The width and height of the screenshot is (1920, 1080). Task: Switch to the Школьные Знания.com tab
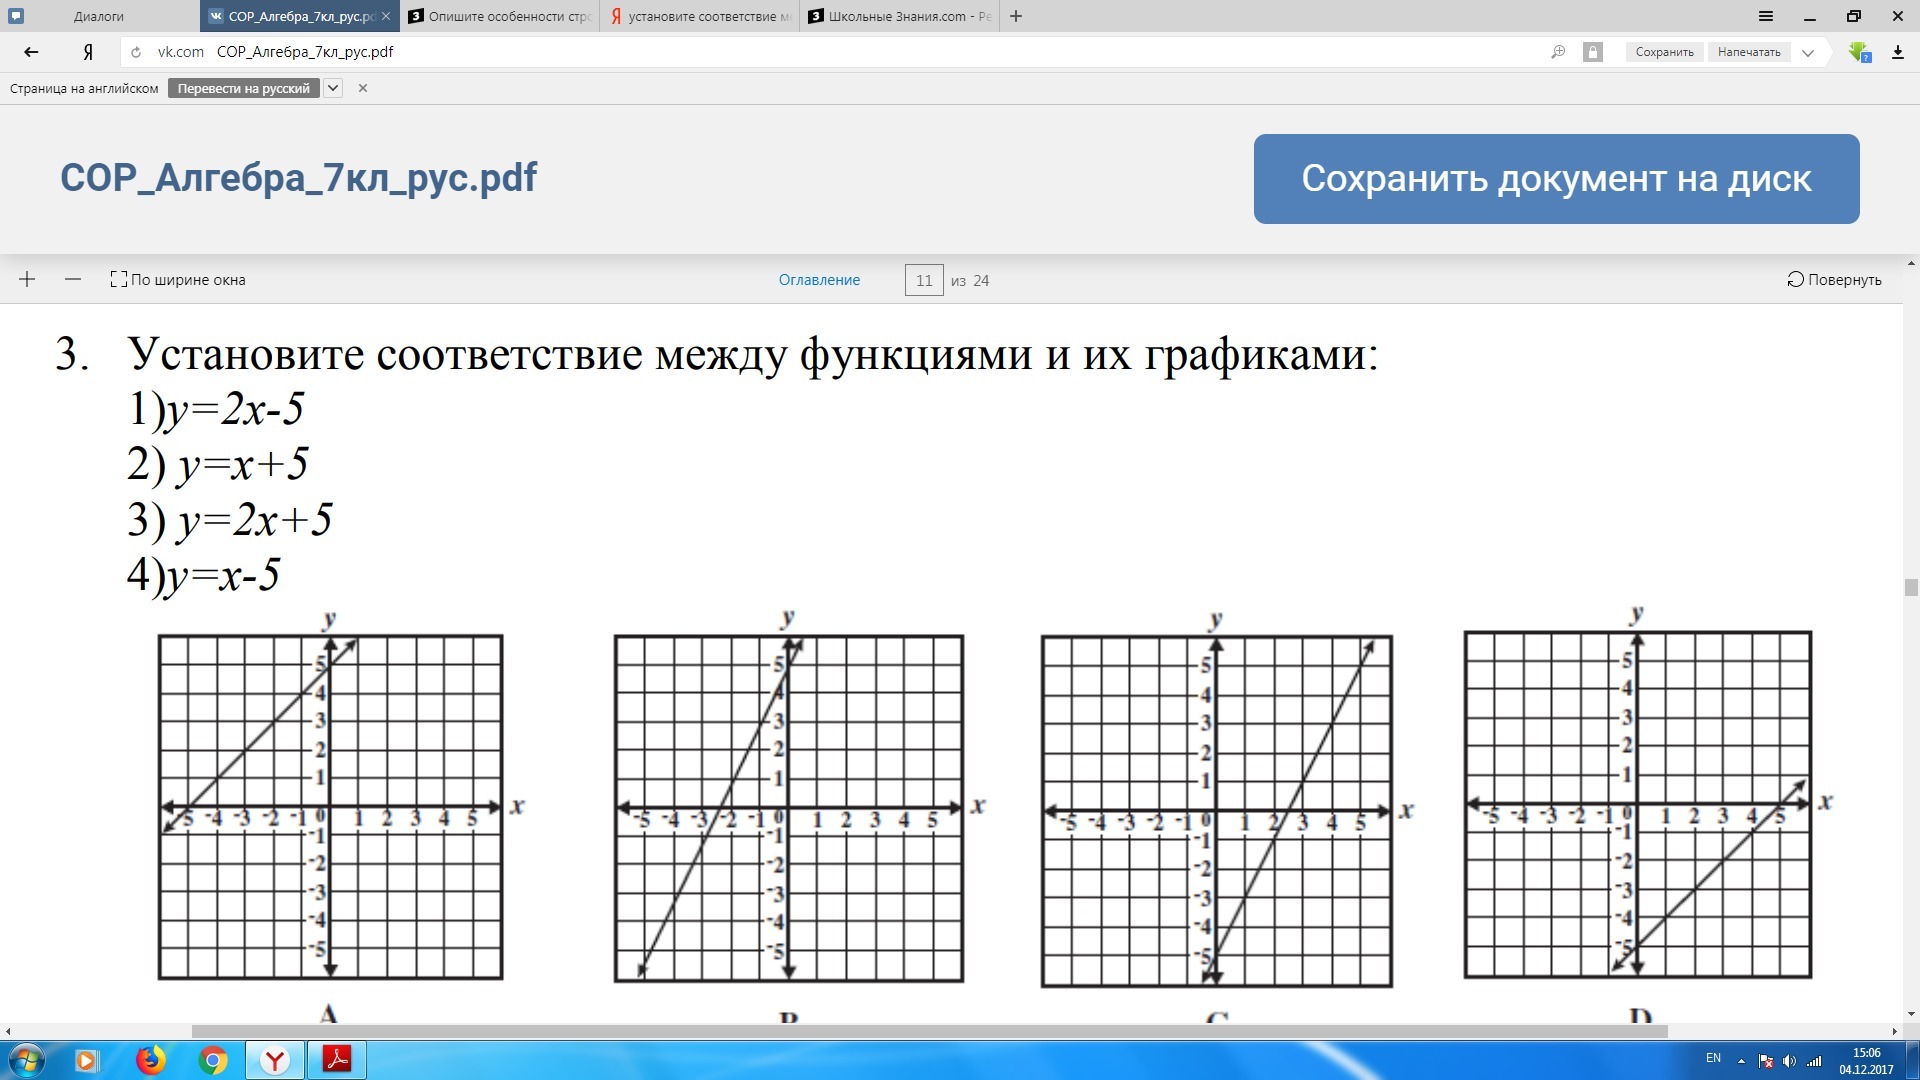point(893,16)
